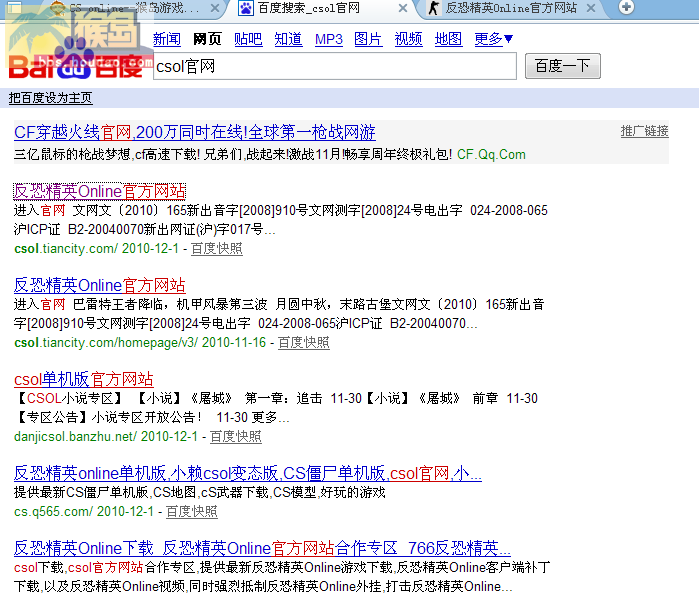Open the 反恐精英online单机版,小赖csol变态版 result
Viewport: 699px width, 599px height.
[248, 473]
